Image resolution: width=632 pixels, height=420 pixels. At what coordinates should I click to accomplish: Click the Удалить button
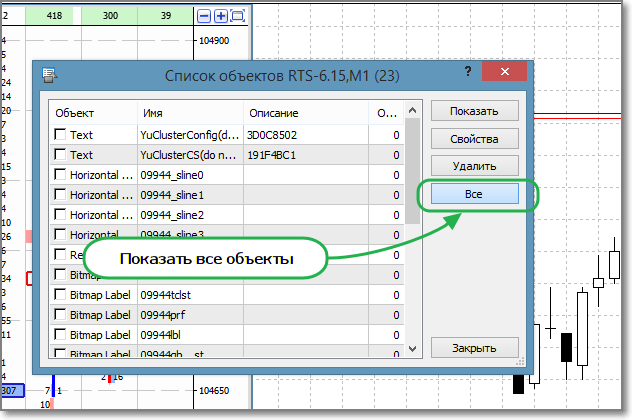[474, 166]
